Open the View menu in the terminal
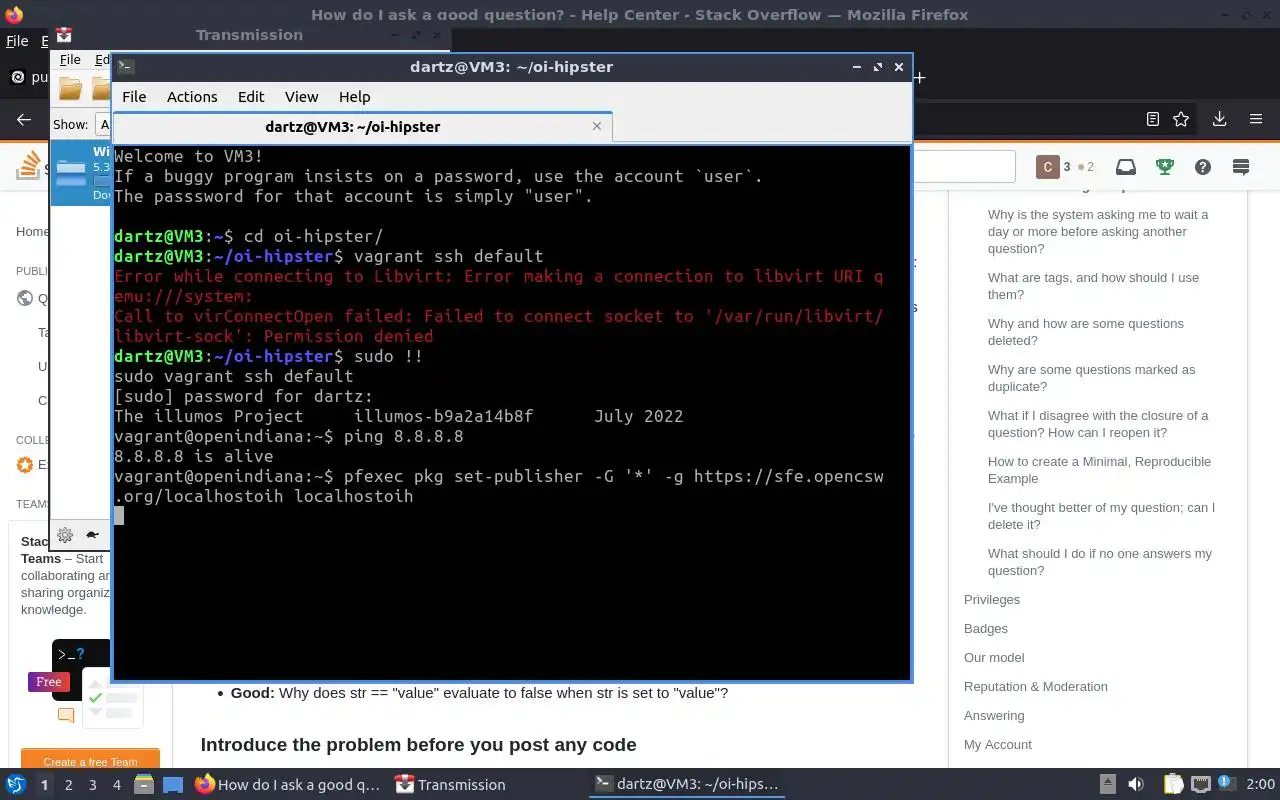 [x=301, y=97]
